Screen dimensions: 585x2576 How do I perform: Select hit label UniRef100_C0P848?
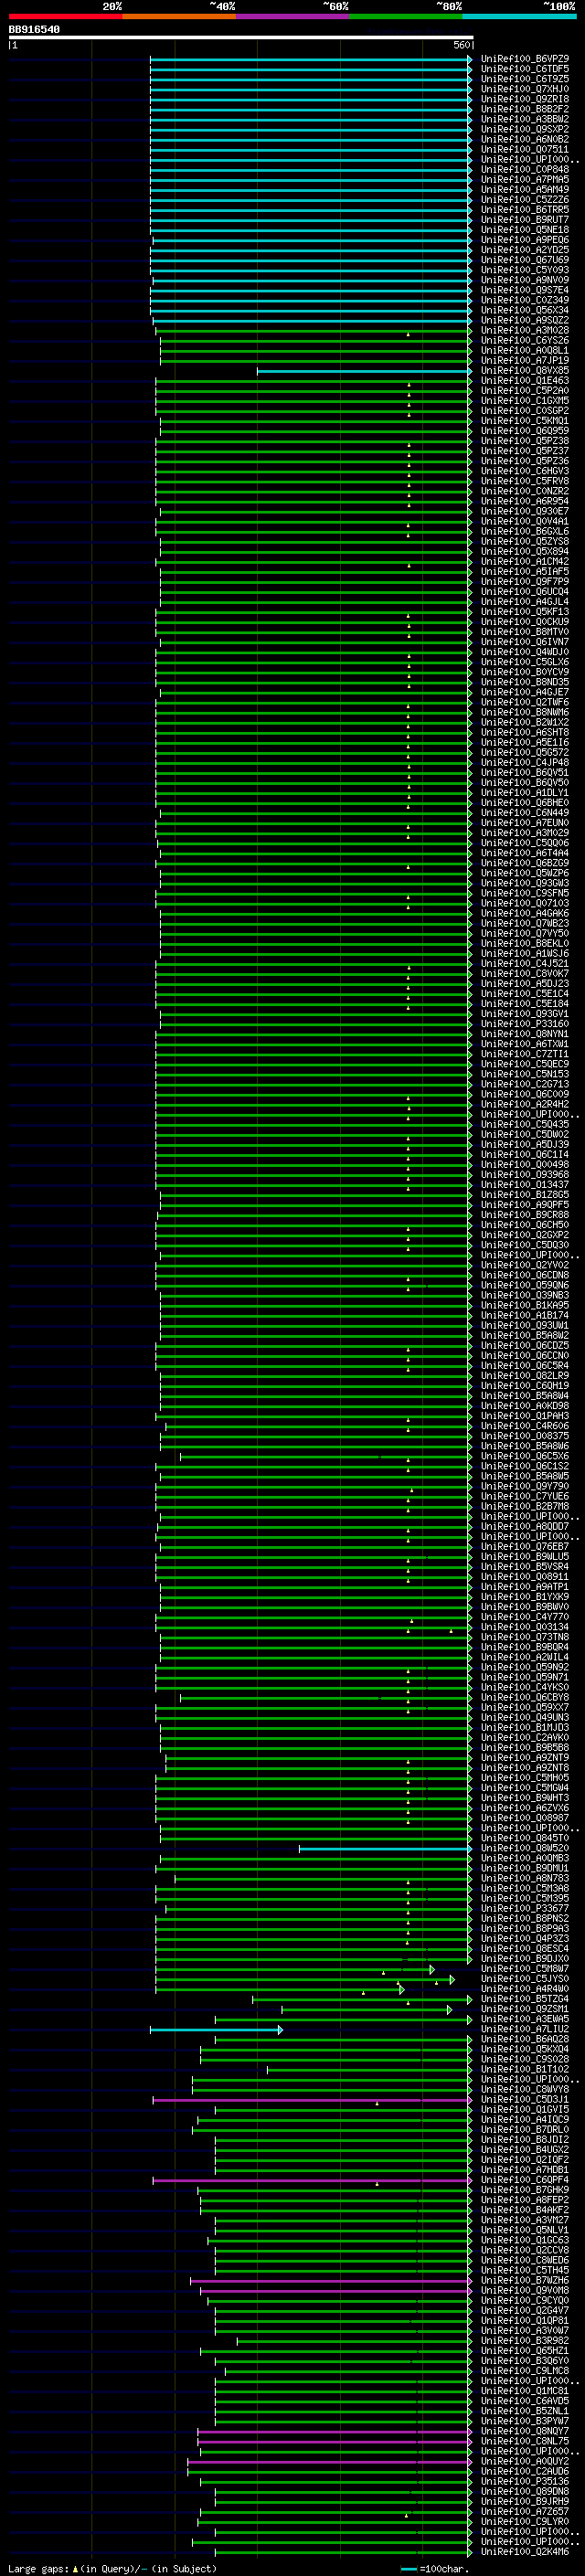525,169
